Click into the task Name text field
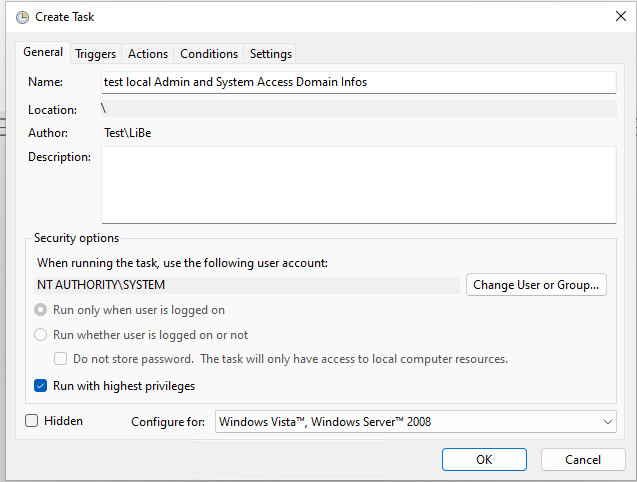This screenshot has width=637, height=482. coord(358,82)
